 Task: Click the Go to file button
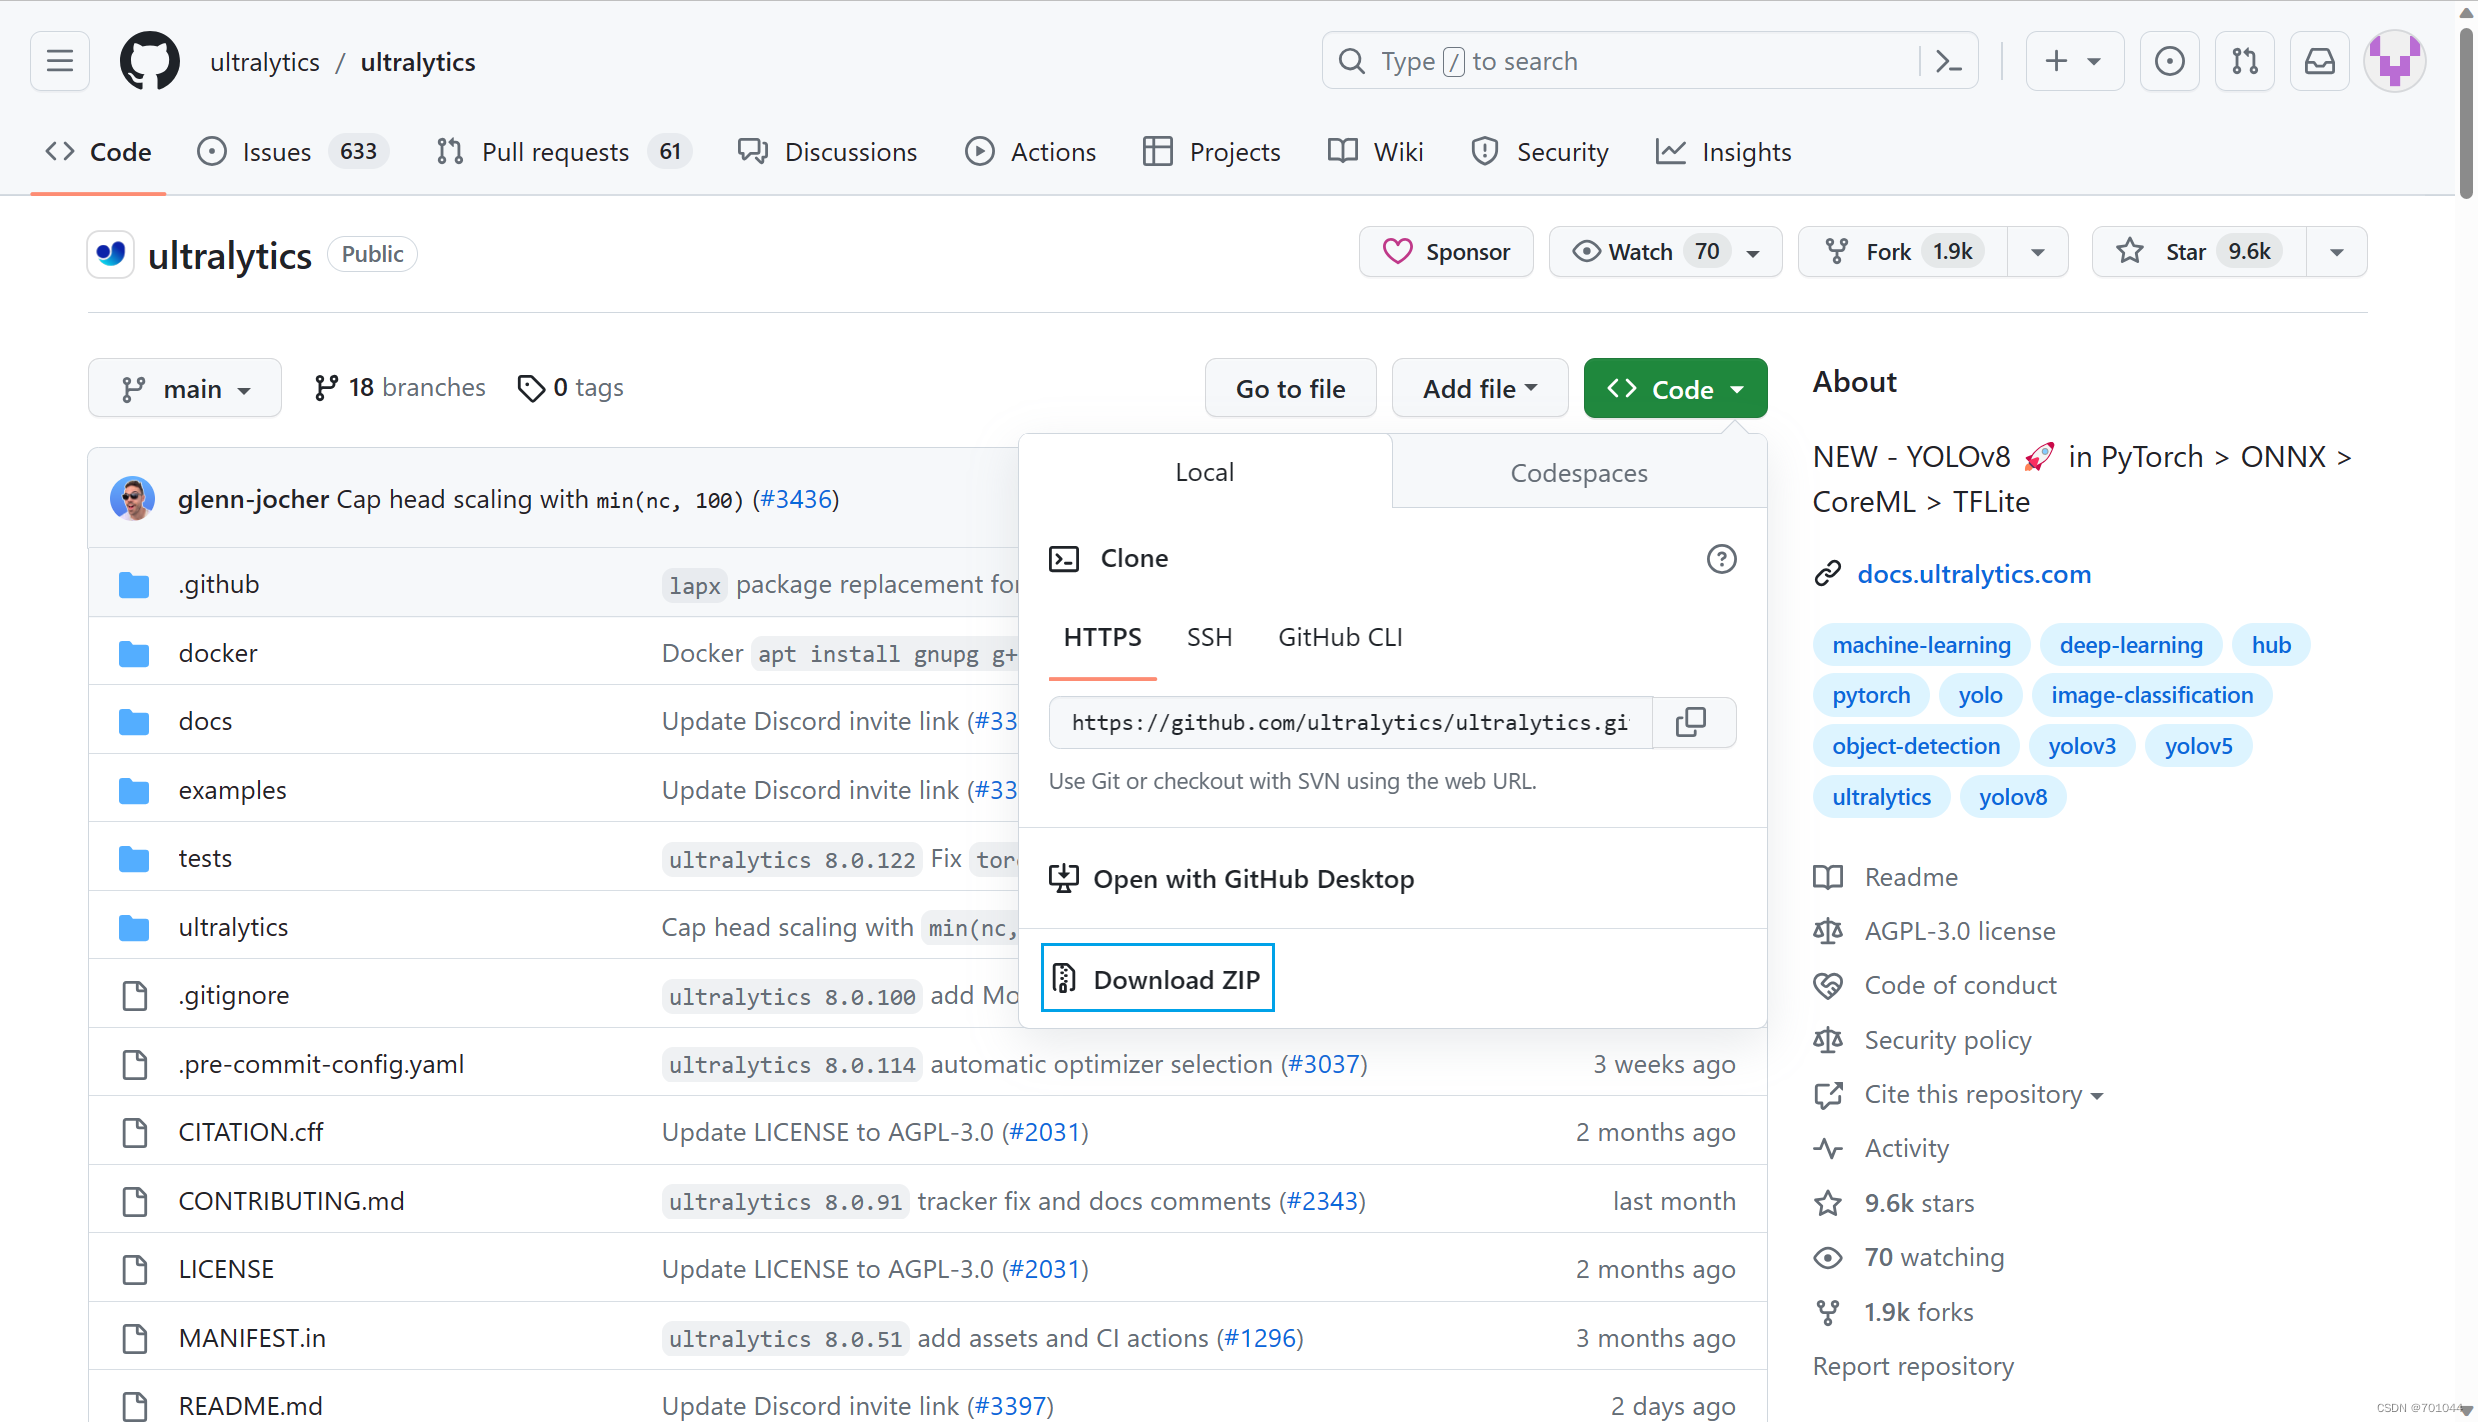coord(1290,388)
